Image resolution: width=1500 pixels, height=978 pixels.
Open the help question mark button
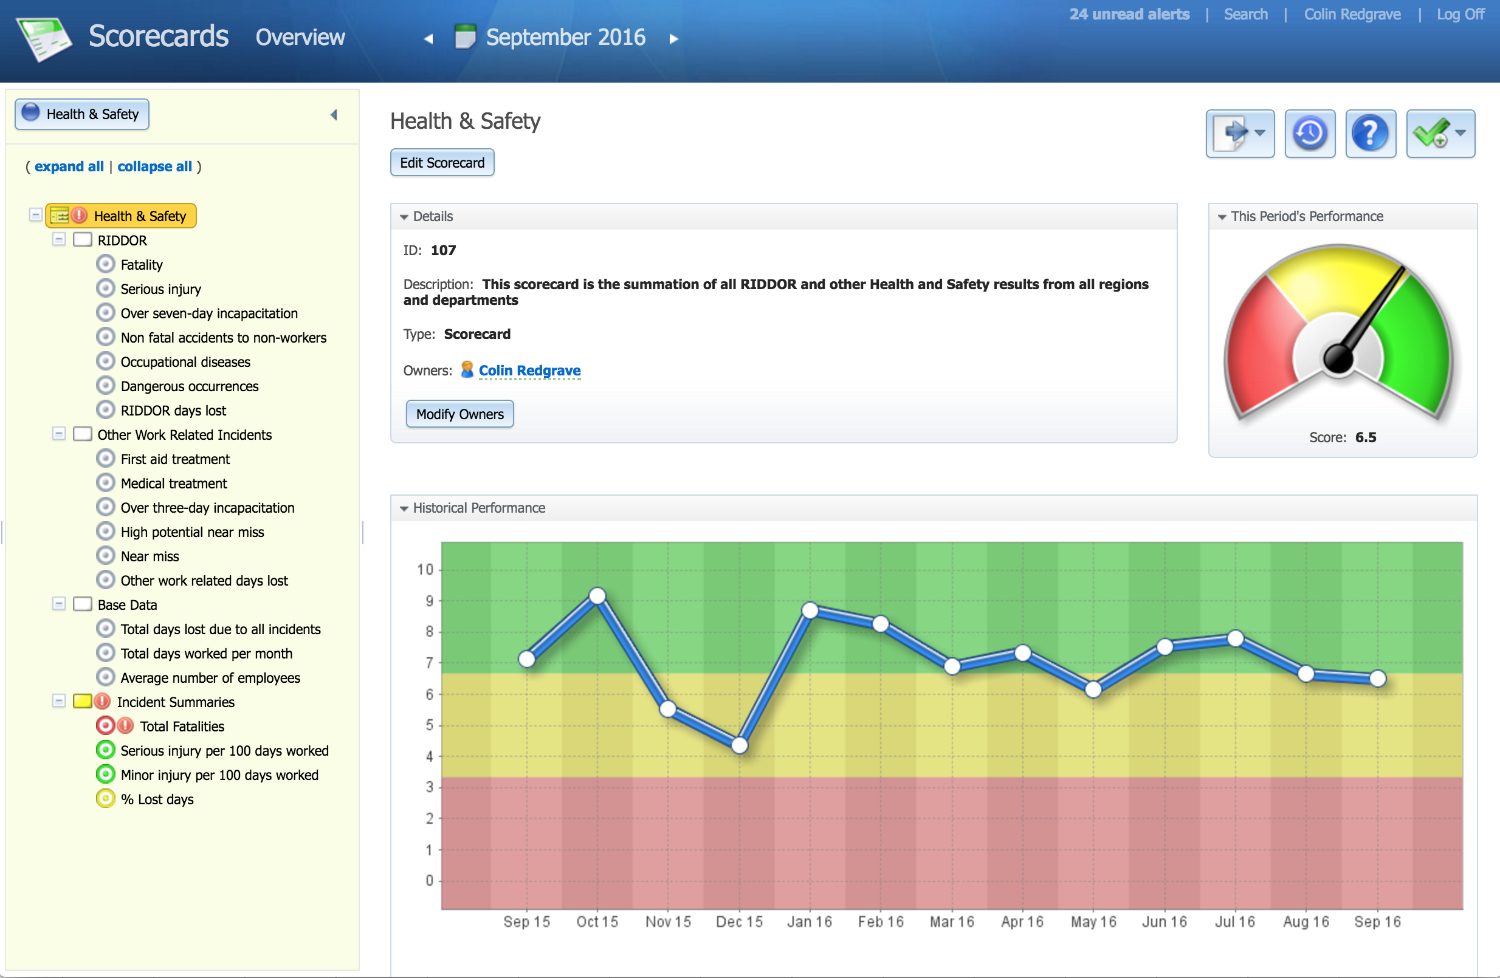tap(1370, 133)
